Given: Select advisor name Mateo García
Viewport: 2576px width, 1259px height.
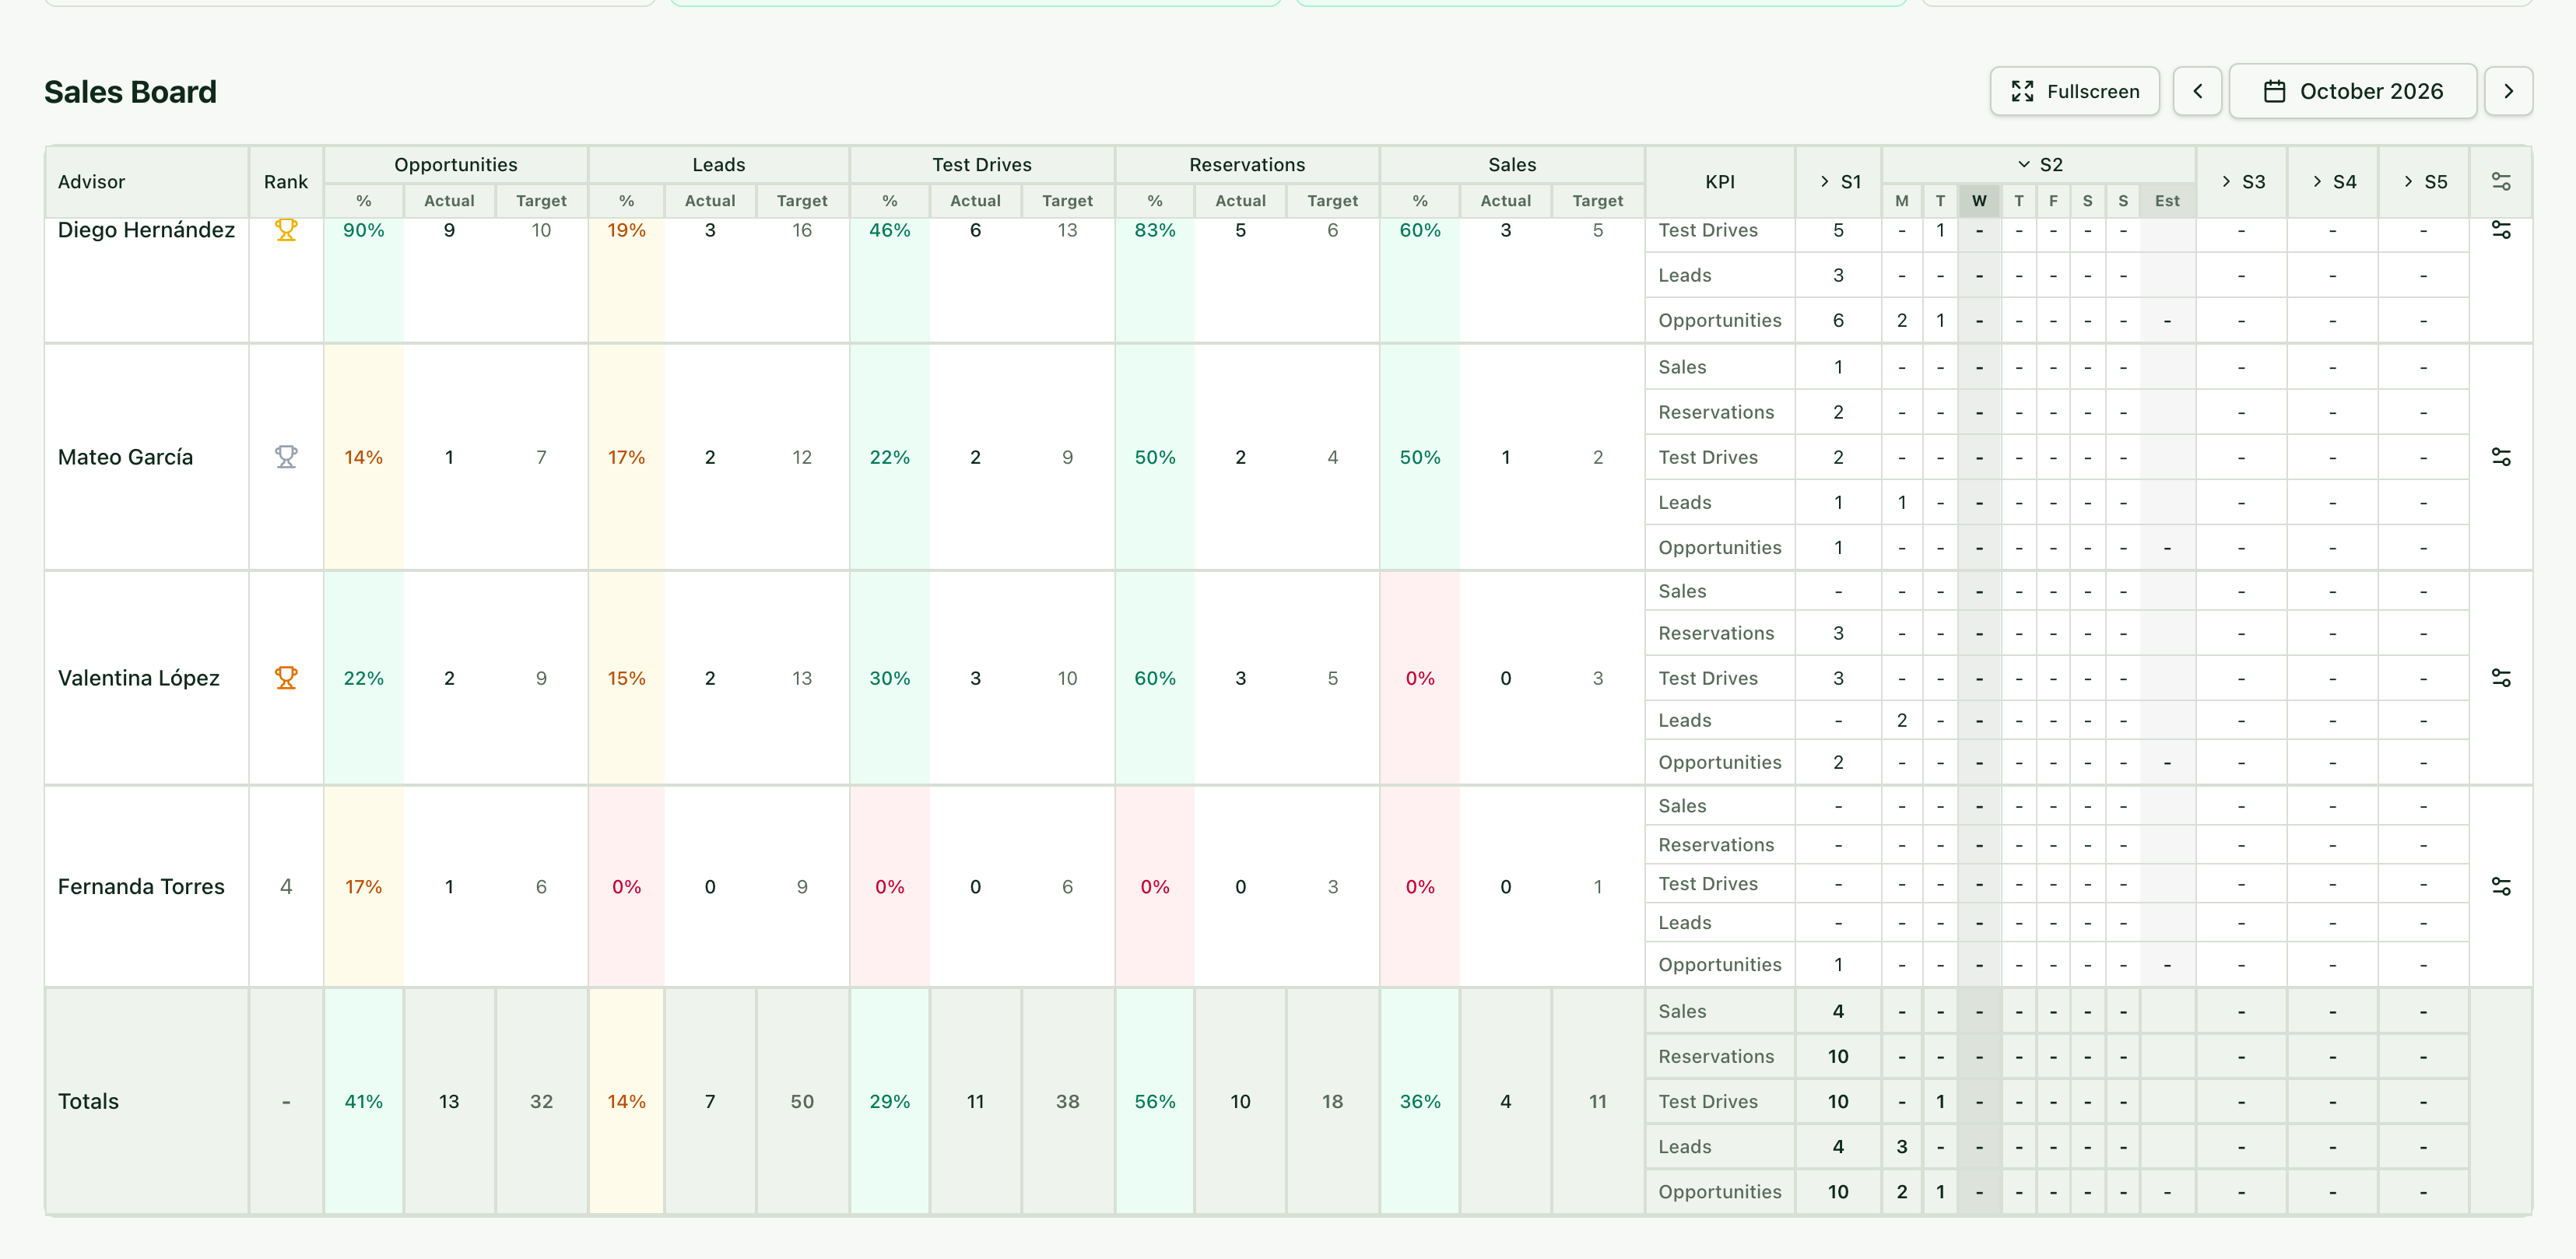Looking at the screenshot, I should 125,457.
